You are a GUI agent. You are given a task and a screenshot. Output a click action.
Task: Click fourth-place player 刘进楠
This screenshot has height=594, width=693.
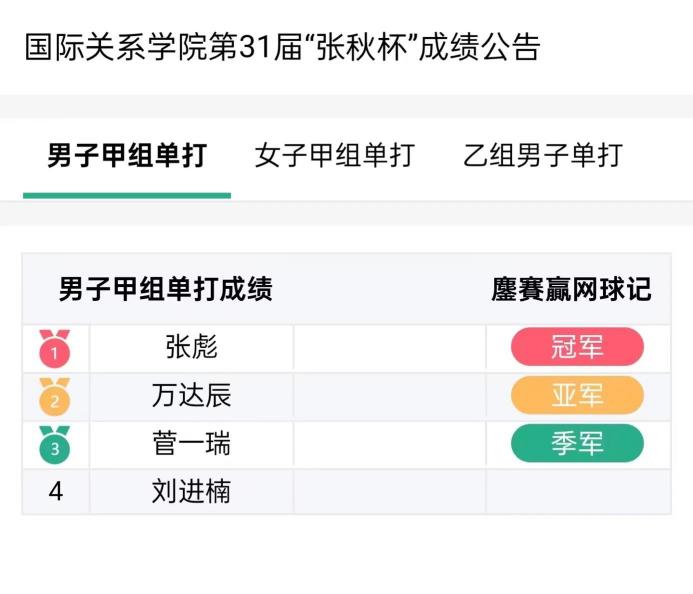tap(191, 491)
